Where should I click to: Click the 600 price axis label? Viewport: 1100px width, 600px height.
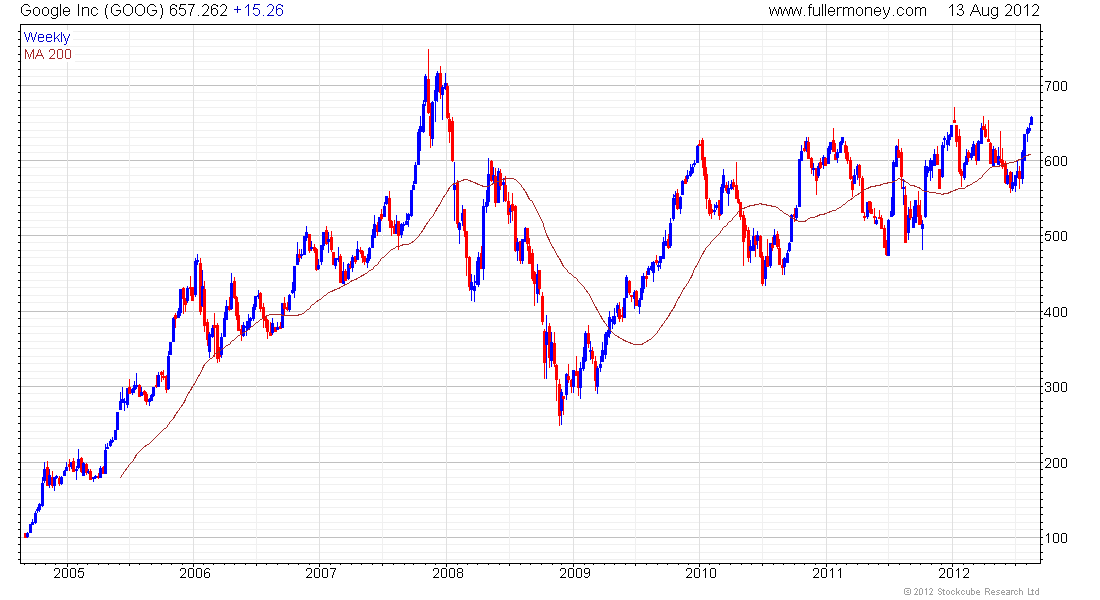coord(1056,161)
